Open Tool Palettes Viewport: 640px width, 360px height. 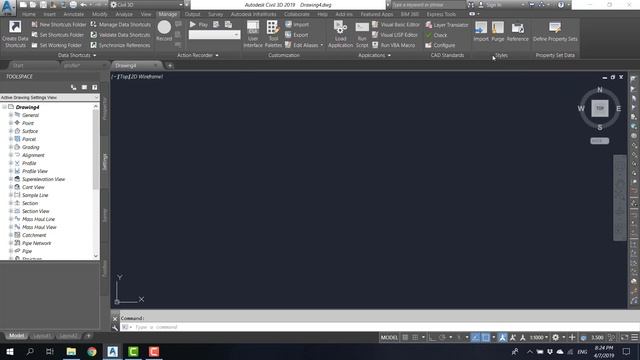pyautogui.click(x=273, y=34)
